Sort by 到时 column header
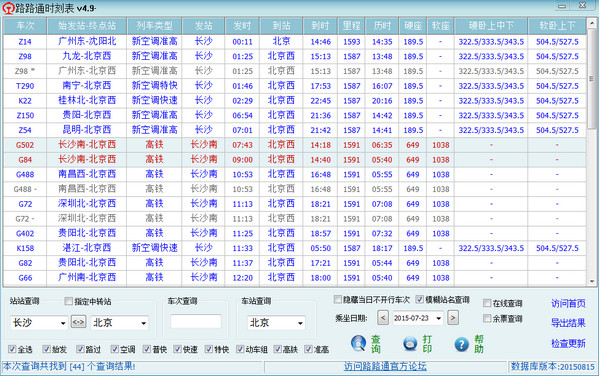 click(x=320, y=26)
